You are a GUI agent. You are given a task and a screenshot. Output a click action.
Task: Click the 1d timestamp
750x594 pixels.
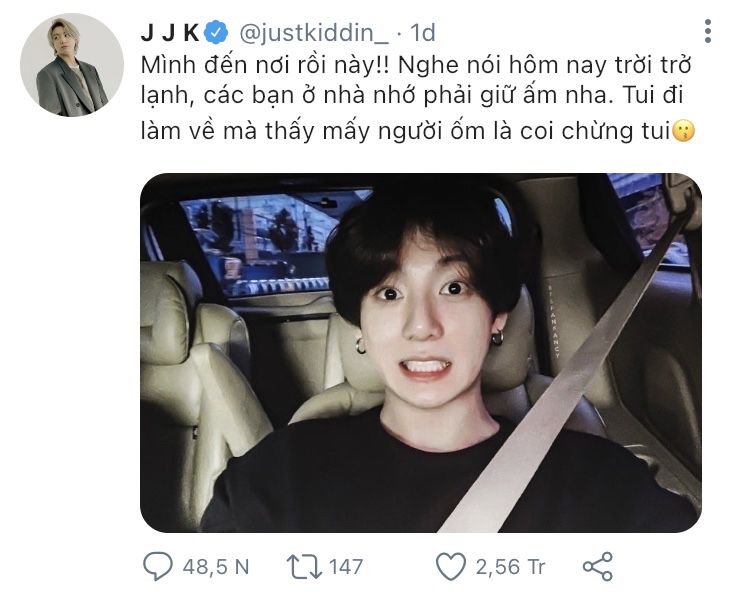coord(423,33)
